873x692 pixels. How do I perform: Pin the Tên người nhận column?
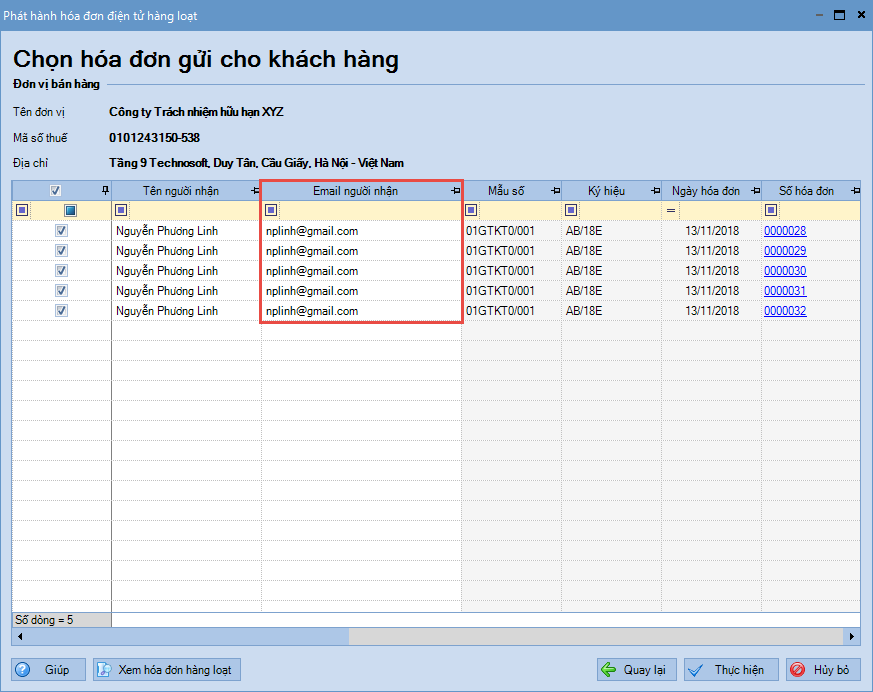255,191
